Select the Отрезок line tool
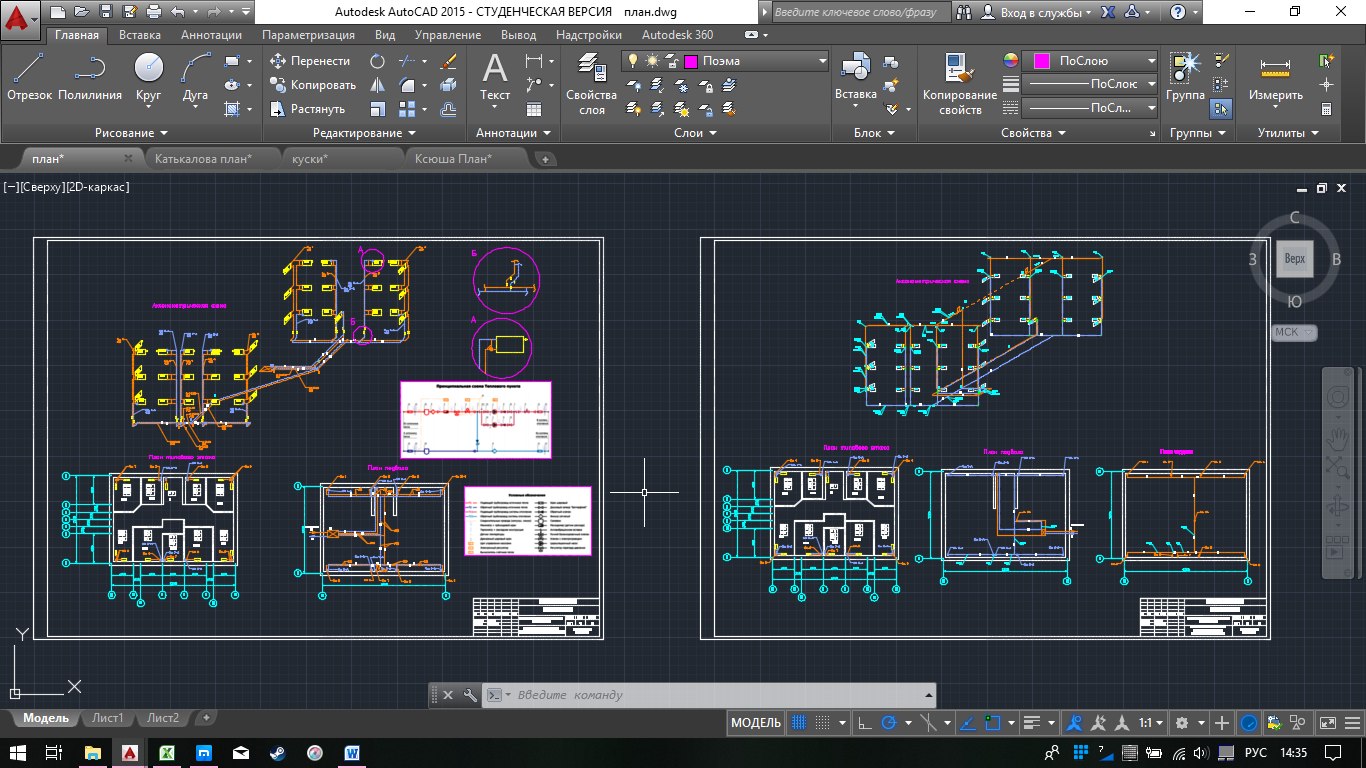 tap(29, 77)
